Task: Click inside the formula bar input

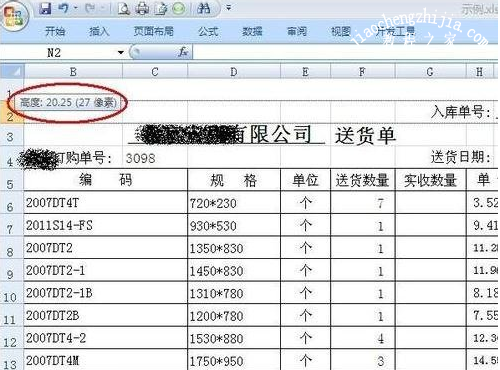Action: click(345, 52)
